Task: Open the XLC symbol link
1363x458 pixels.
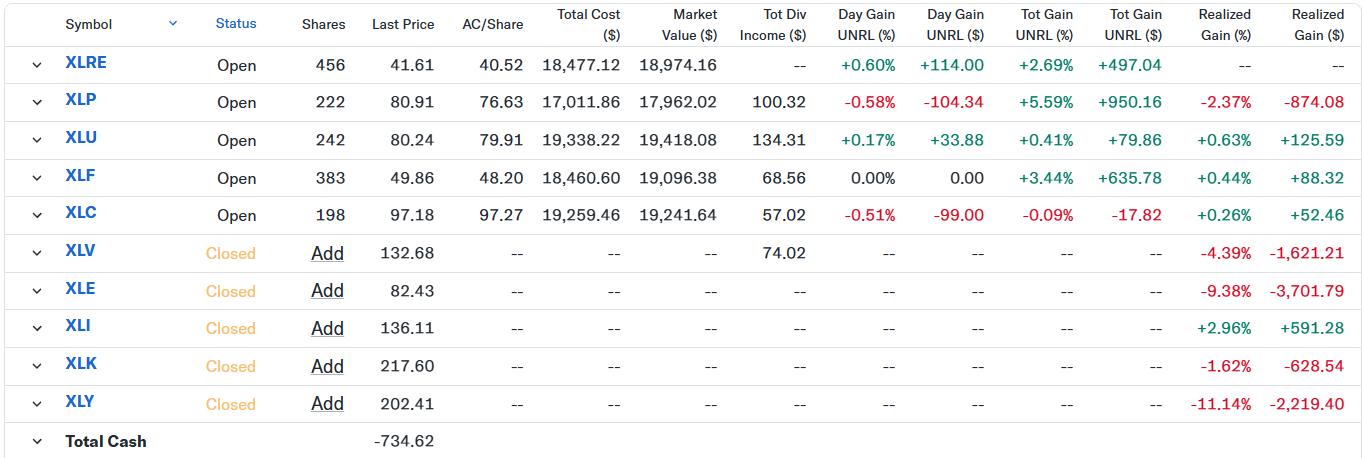Action: click(81, 213)
